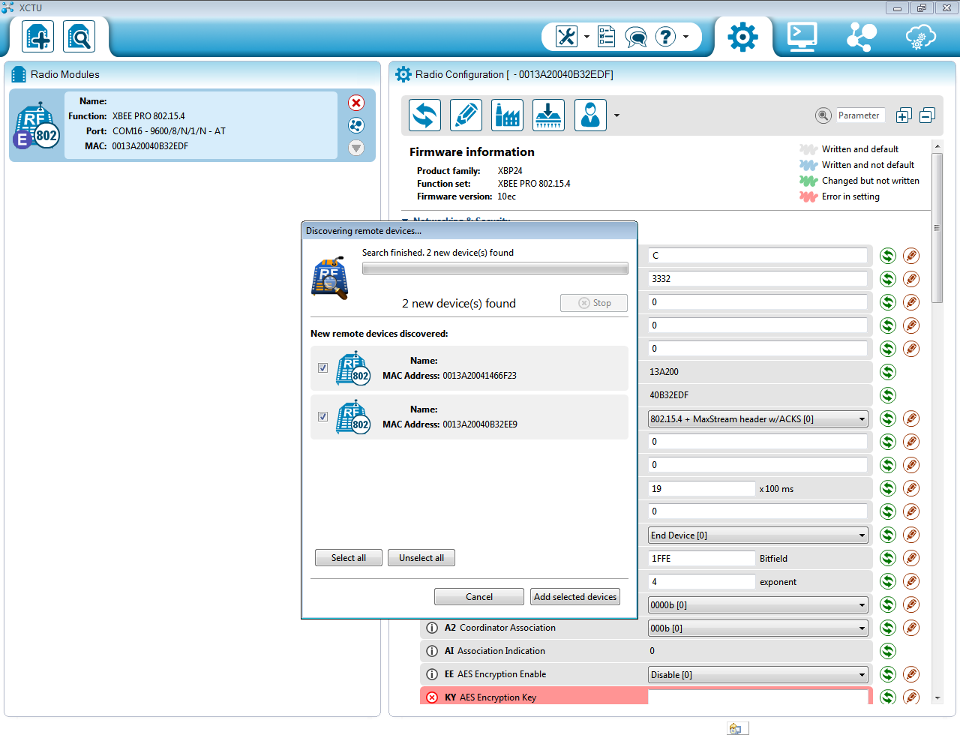The width and height of the screenshot is (960, 738).
Task: Refresh the 3332 parameter value
Action: pyautogui.click(x=888, y=279)
